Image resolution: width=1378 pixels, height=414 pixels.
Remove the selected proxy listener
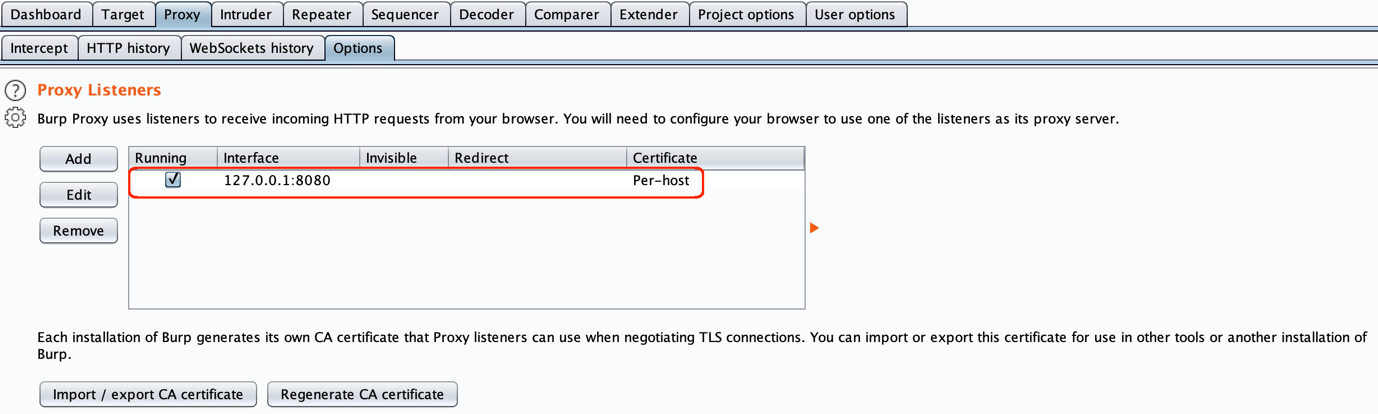(78, 231)
